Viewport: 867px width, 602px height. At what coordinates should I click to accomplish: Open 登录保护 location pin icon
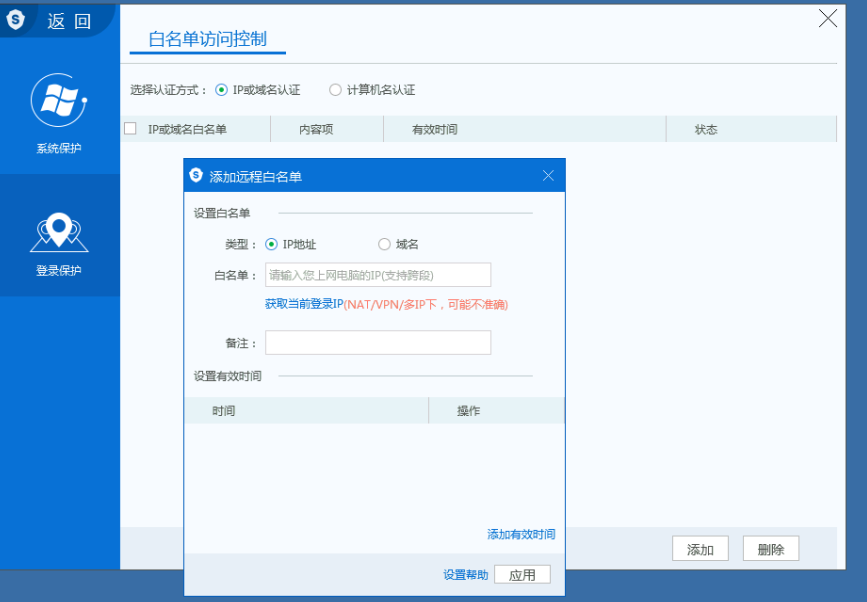tap(59, 232)
